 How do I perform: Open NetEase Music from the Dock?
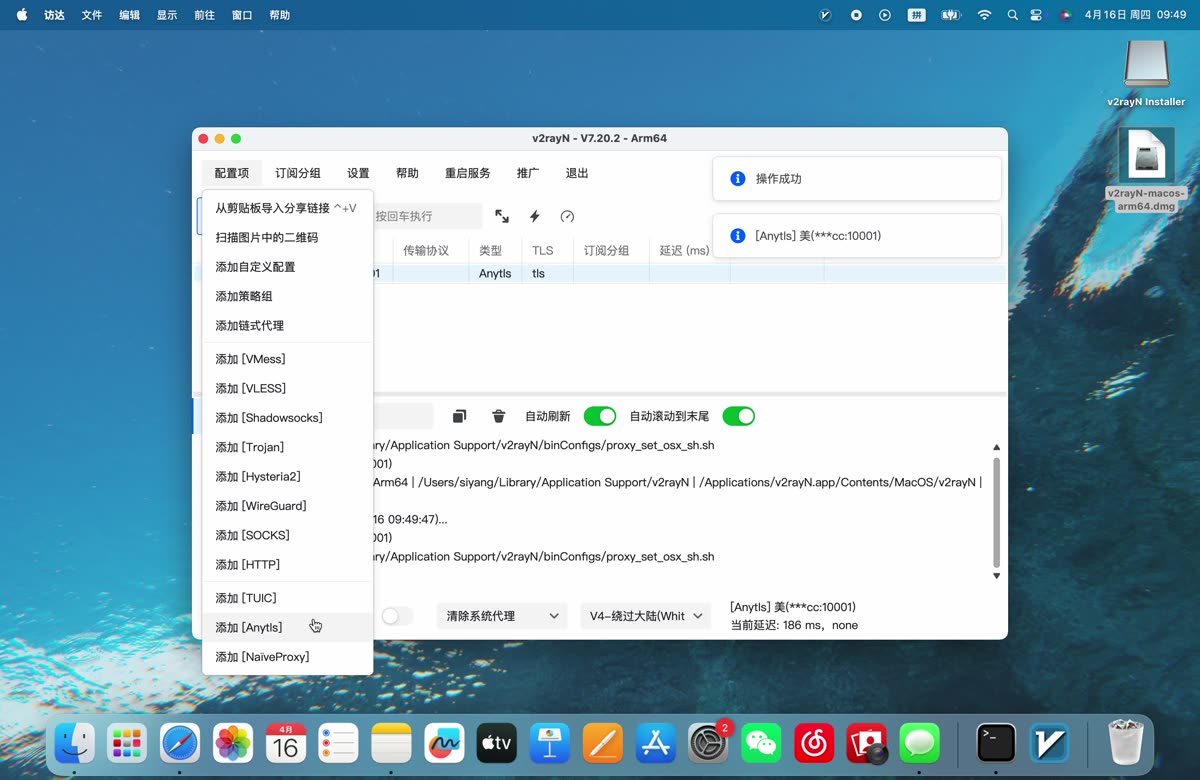814,743
